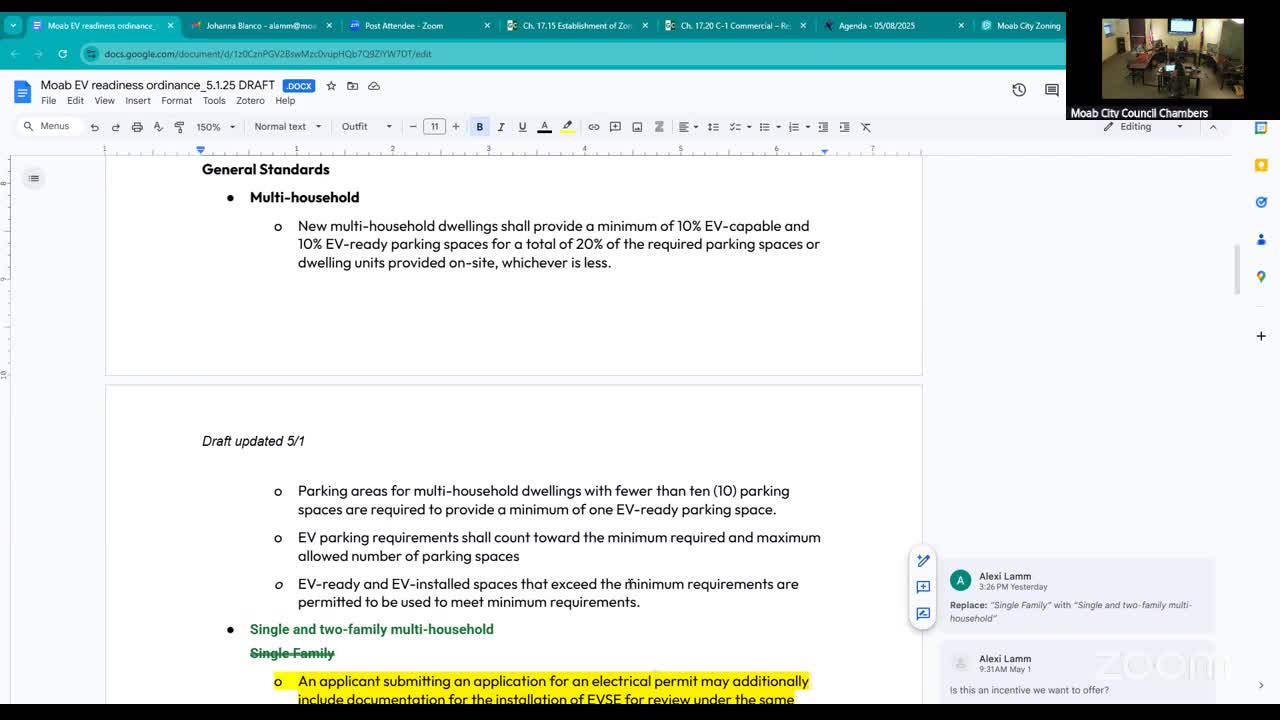Print the document using printer icon
The width and height of the screenshot is (1280, 720).
[x=137, y=127]
